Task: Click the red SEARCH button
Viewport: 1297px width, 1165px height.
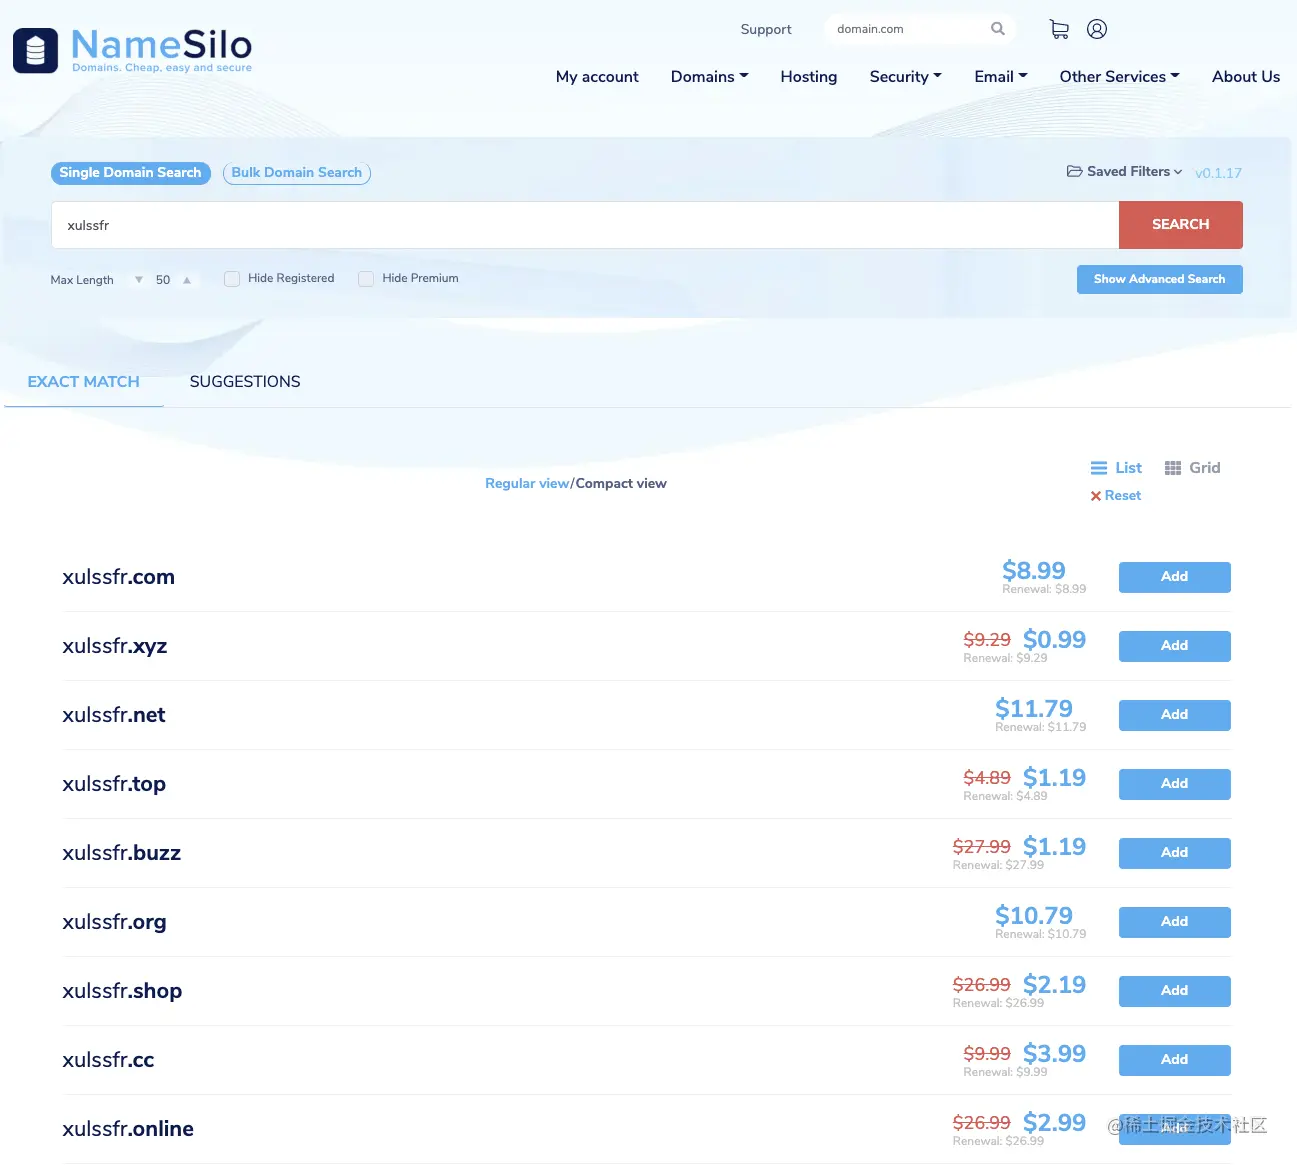Action: 1181,225
